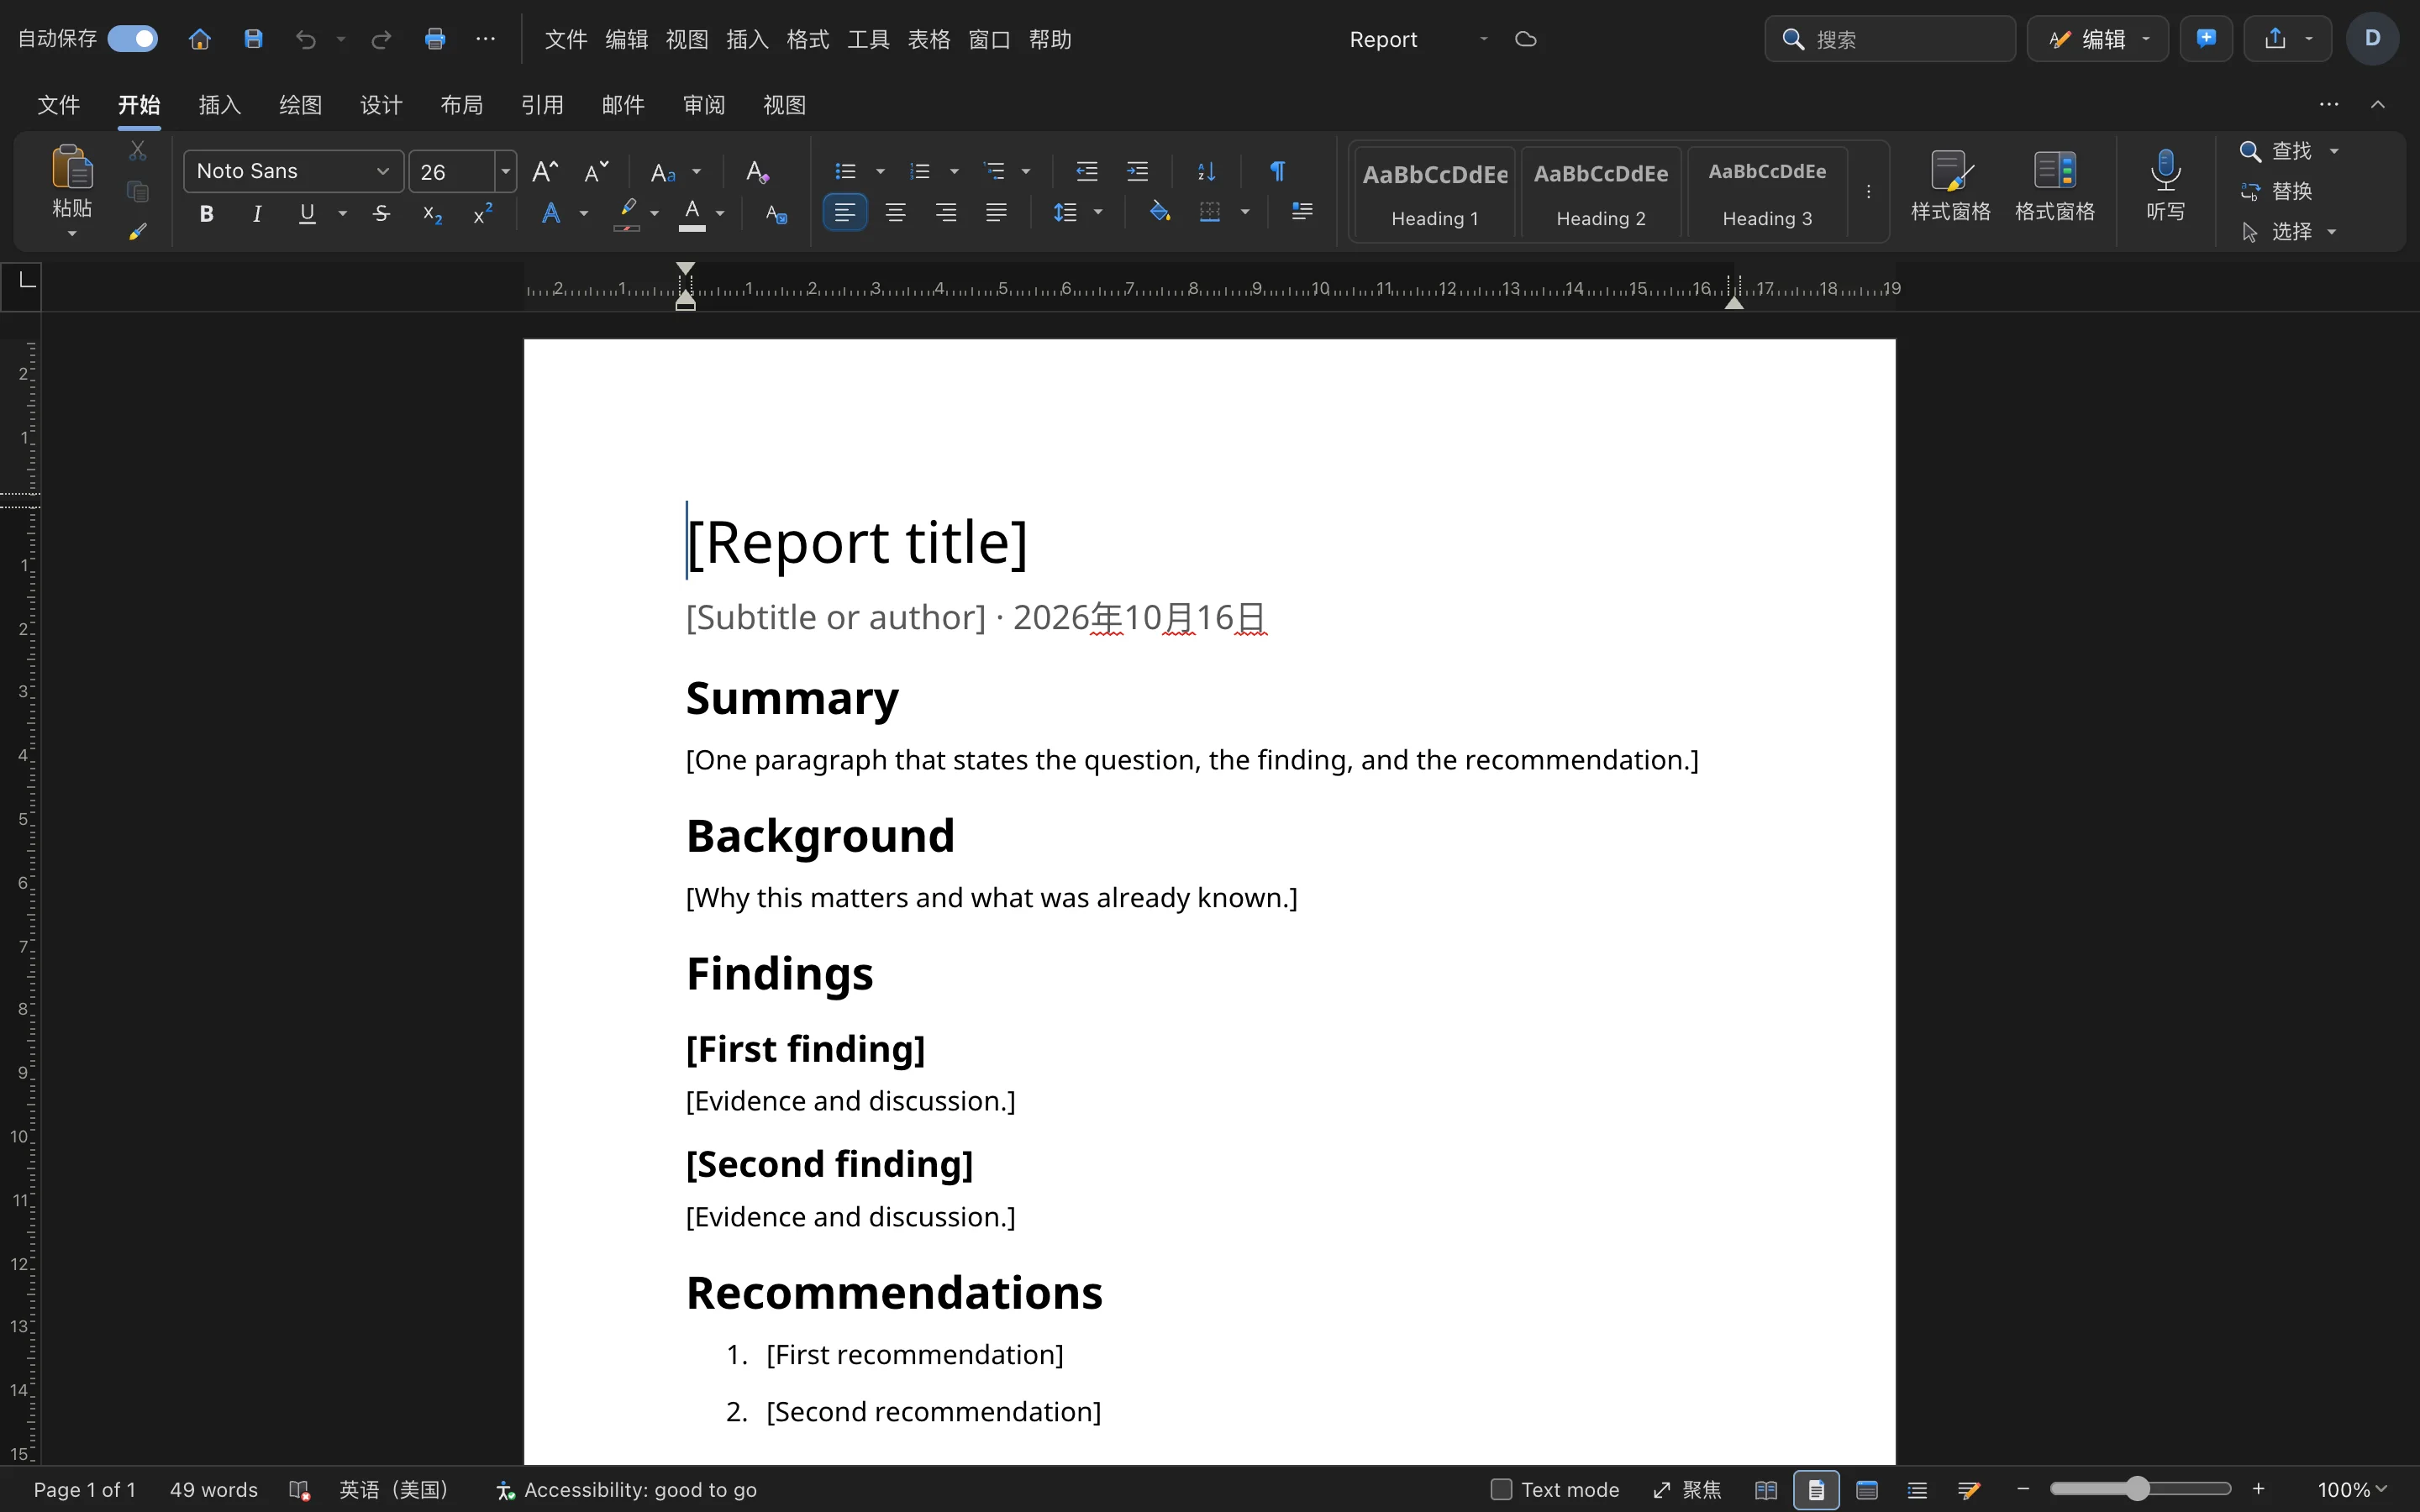This screenshot has height=1512, width=2420.
Task: Apply superscript formatting
Action: point(483,213)
